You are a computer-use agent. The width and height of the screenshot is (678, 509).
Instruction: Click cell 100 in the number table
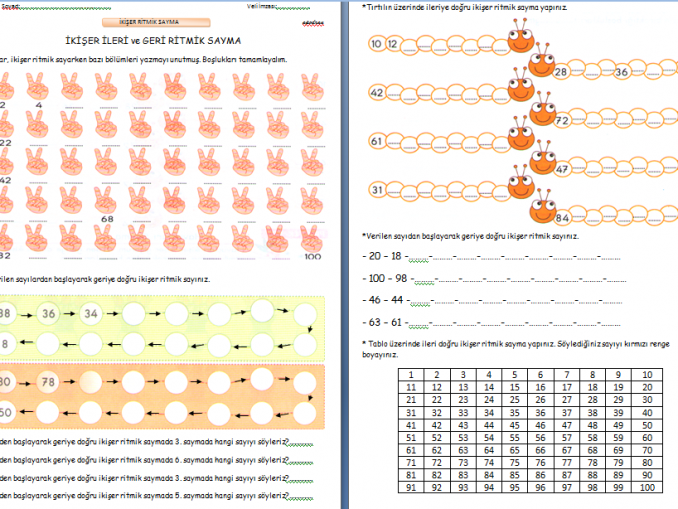pyautogui.click(x=647, y=486)
